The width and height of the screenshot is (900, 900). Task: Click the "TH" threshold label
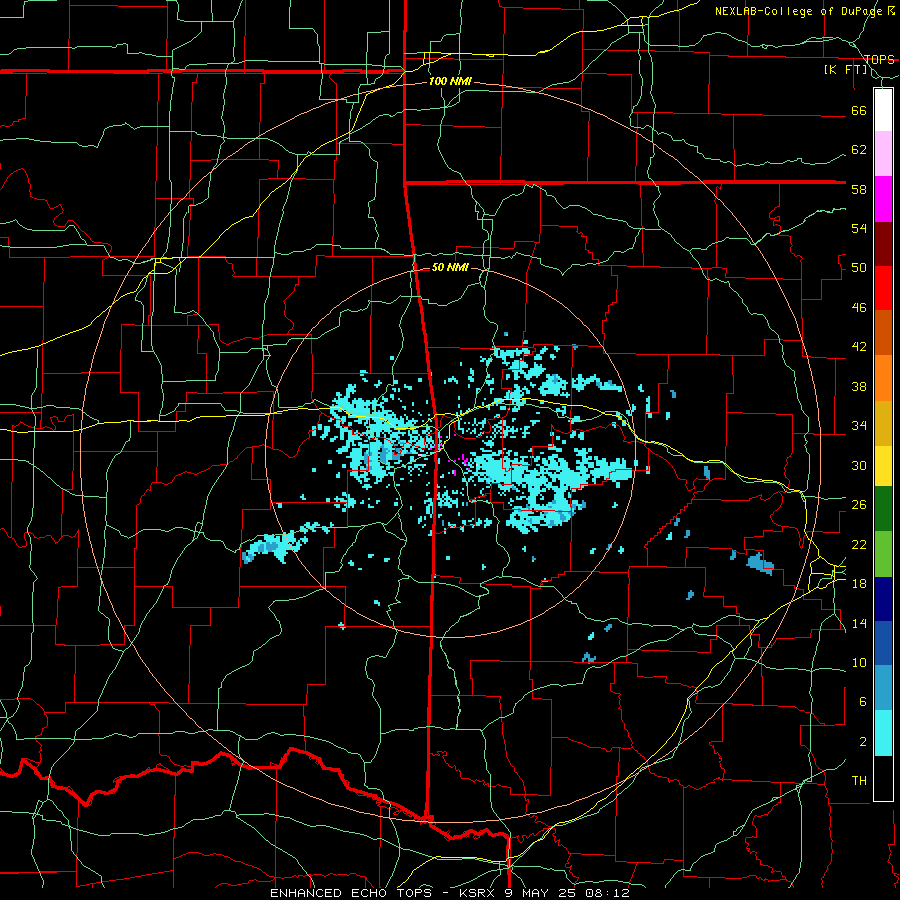pyautogui.click(x=859, y=781)
